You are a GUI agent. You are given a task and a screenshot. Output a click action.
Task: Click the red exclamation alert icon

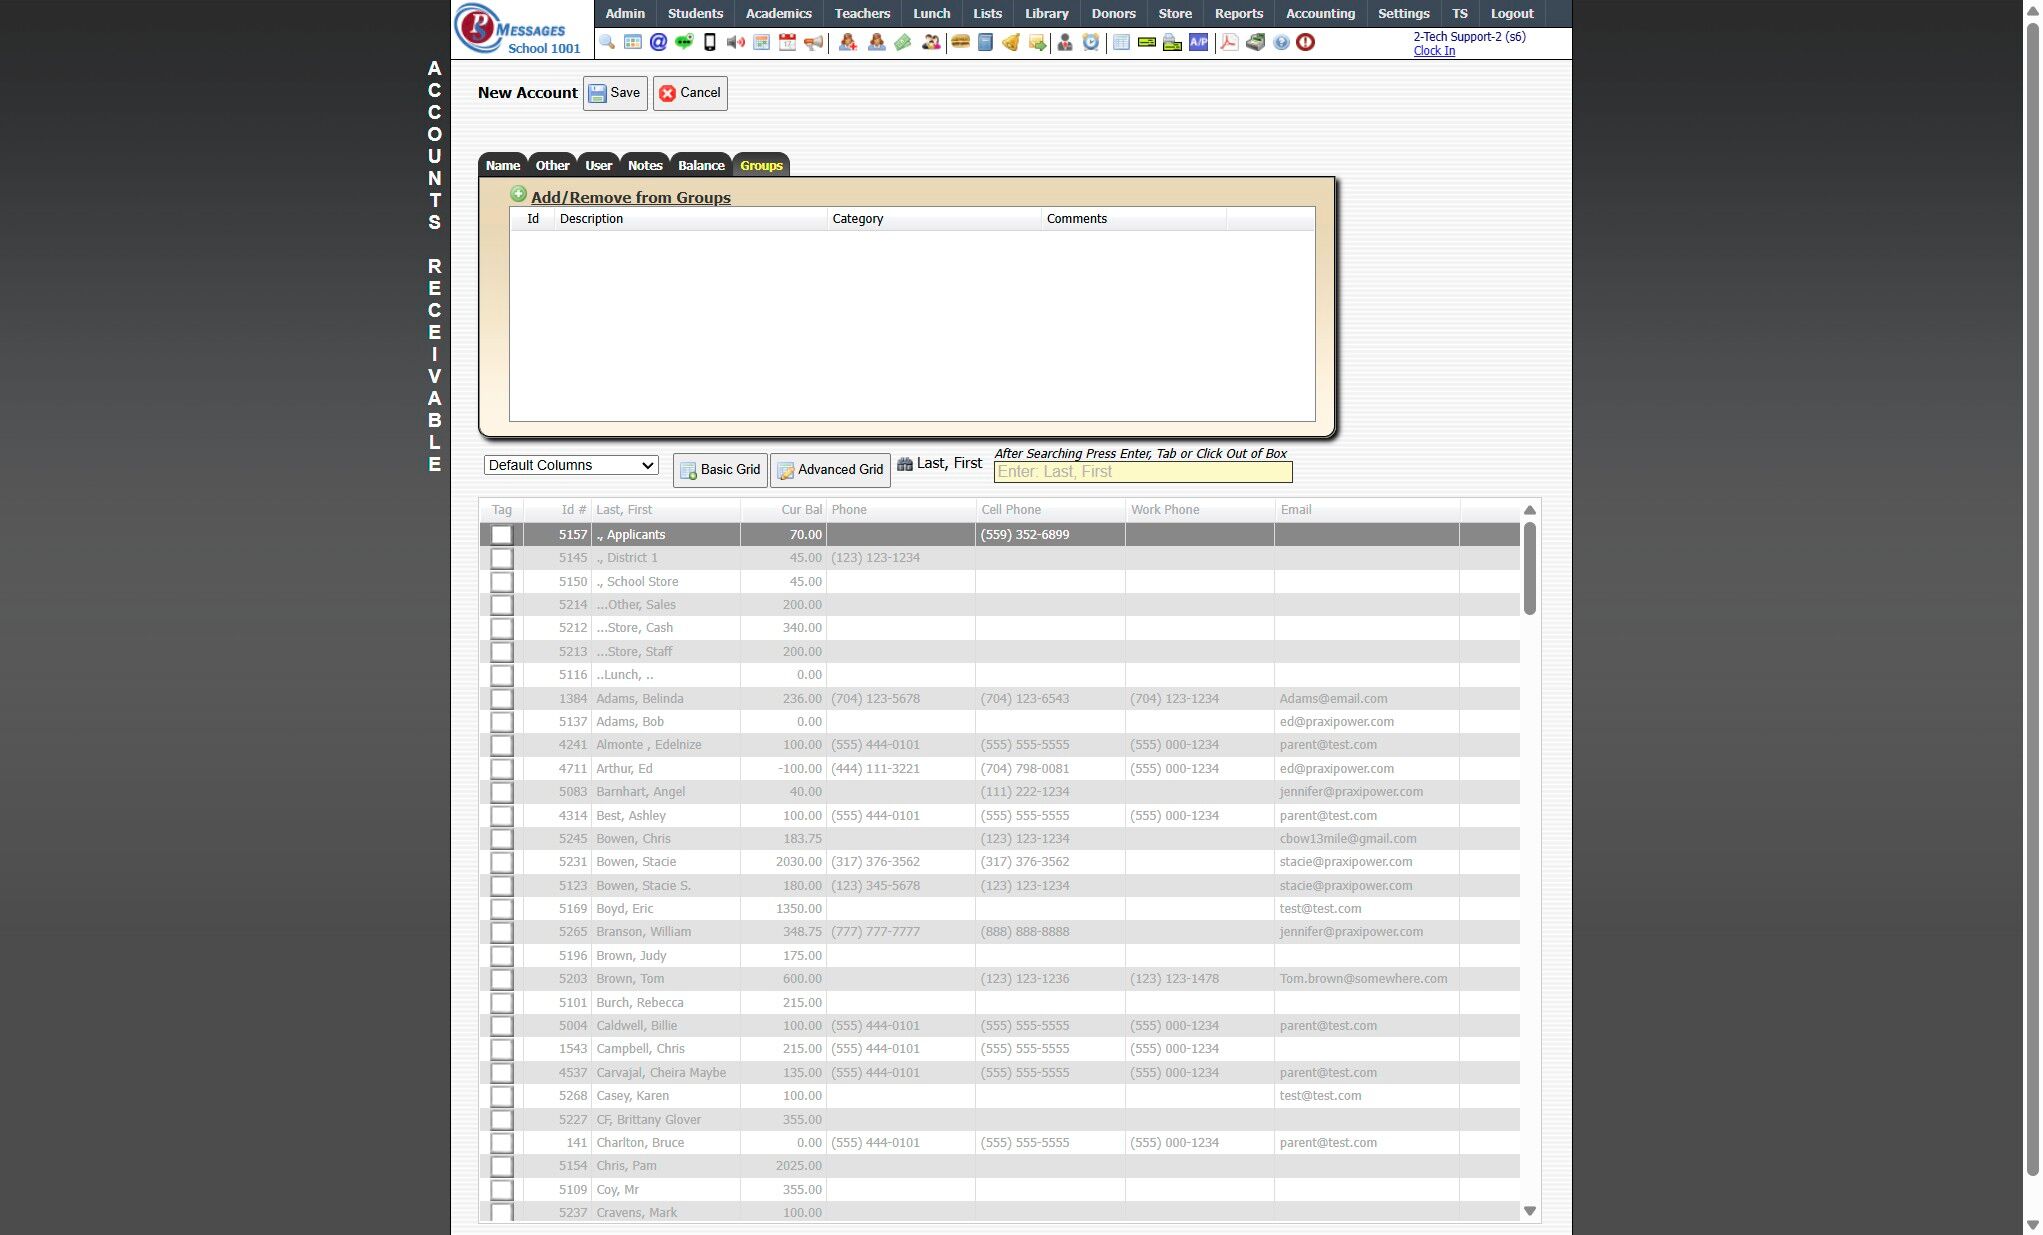point(1305,42)
